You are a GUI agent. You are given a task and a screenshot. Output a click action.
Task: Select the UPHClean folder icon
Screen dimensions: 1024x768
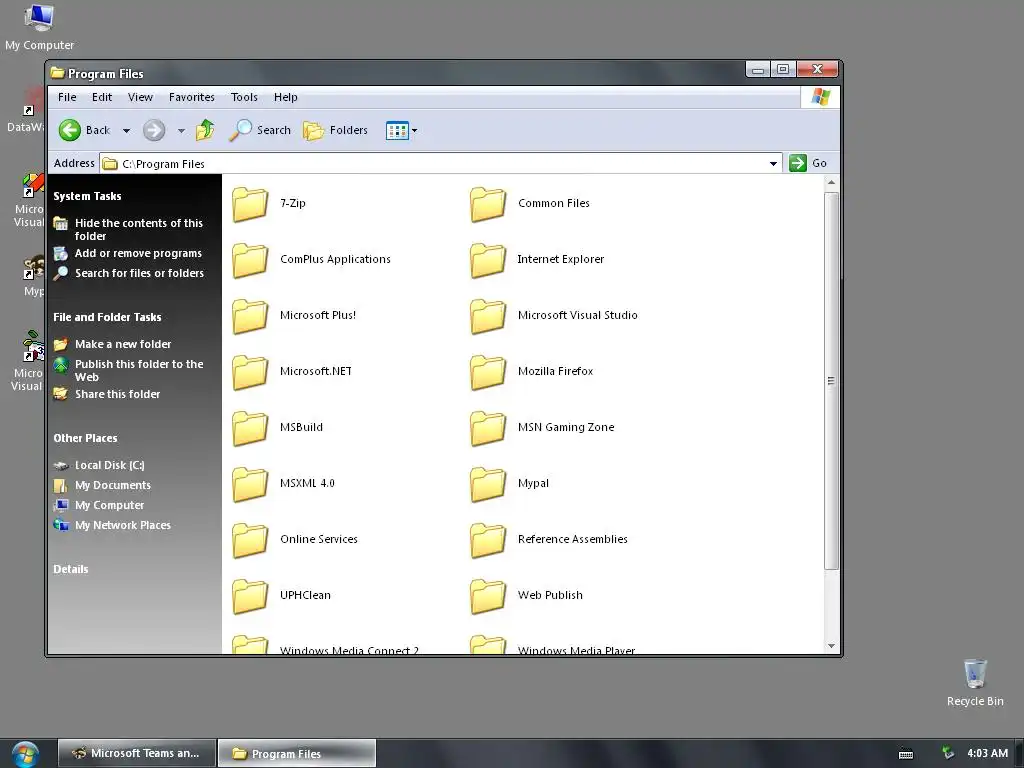pos(250,596)
